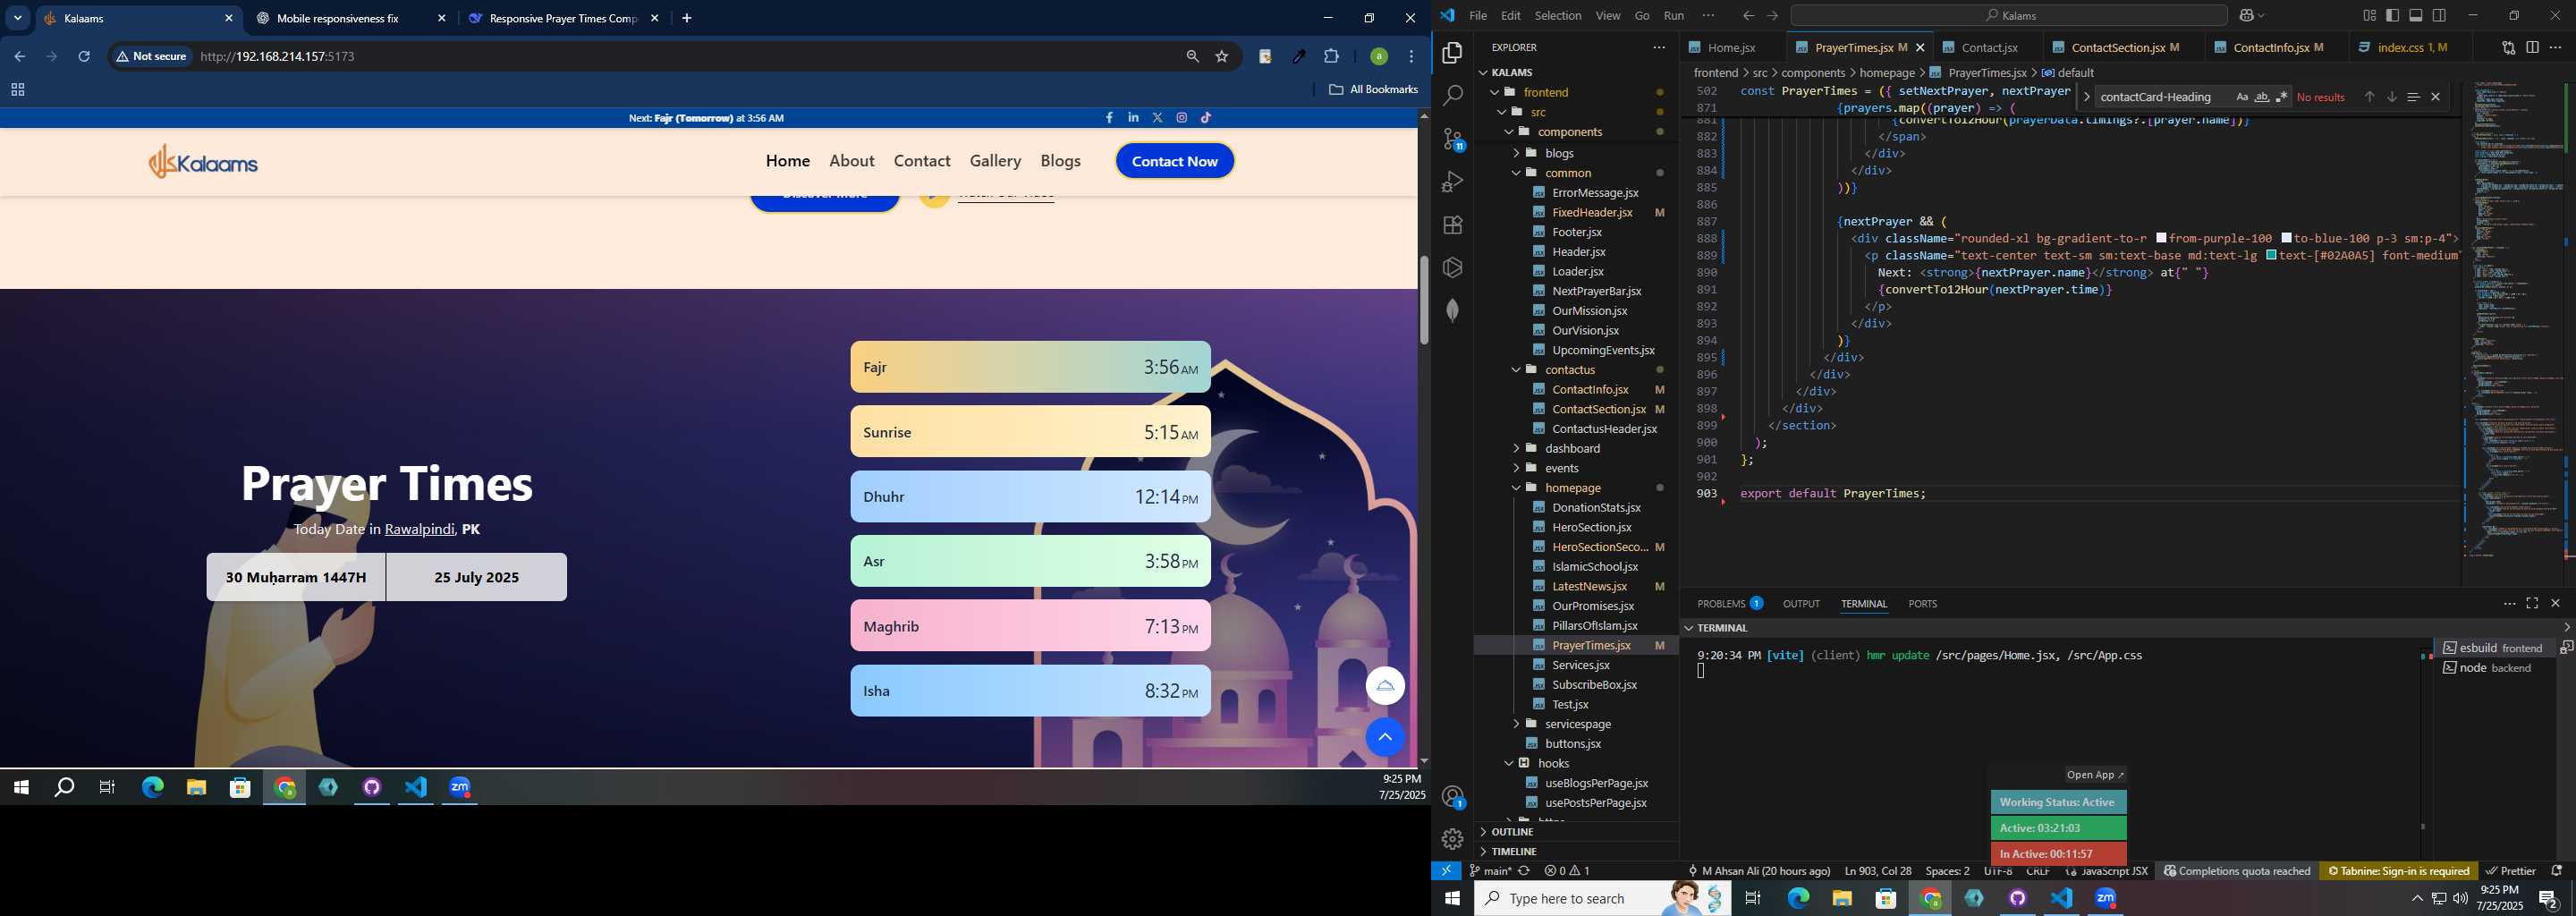Open VS Code Accounts icon
This screenshot has height=916, width=2576.
coord(1453,797)
